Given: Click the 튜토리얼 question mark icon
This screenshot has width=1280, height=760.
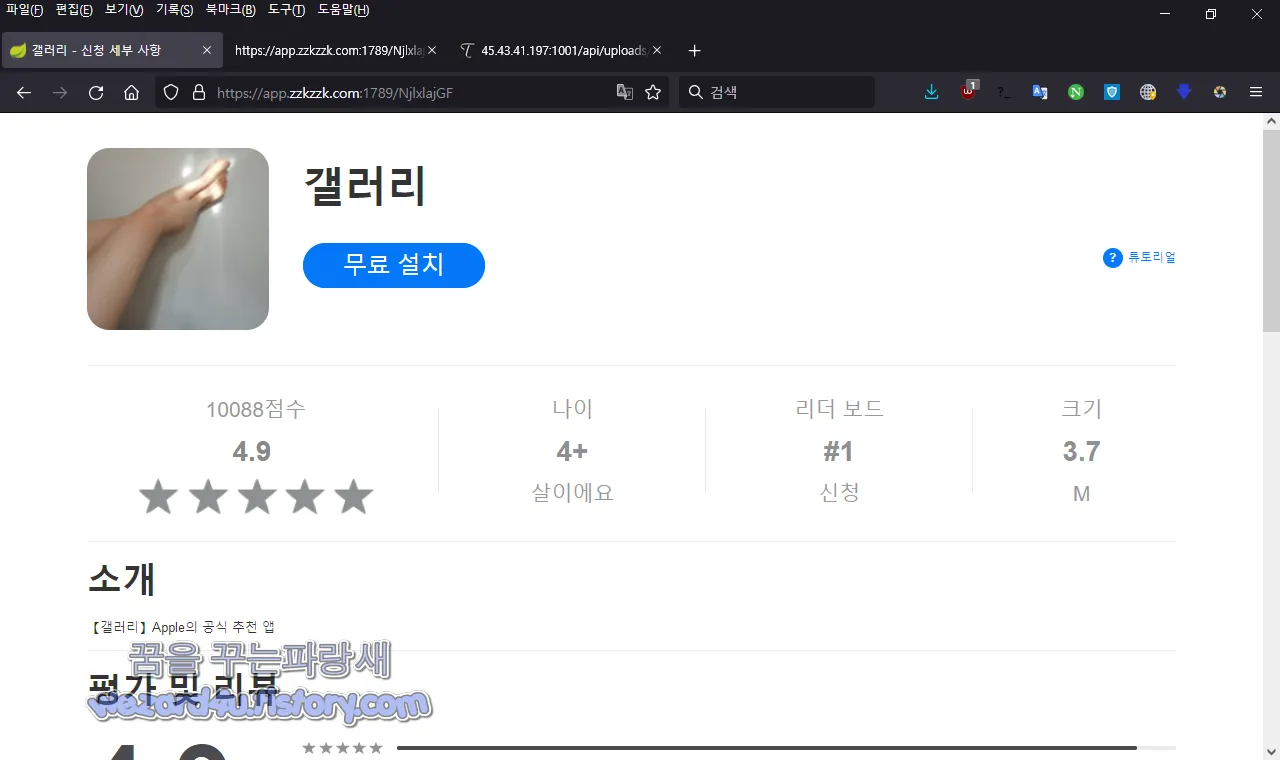Looking at the screenshot, I should coord(1113,258).
